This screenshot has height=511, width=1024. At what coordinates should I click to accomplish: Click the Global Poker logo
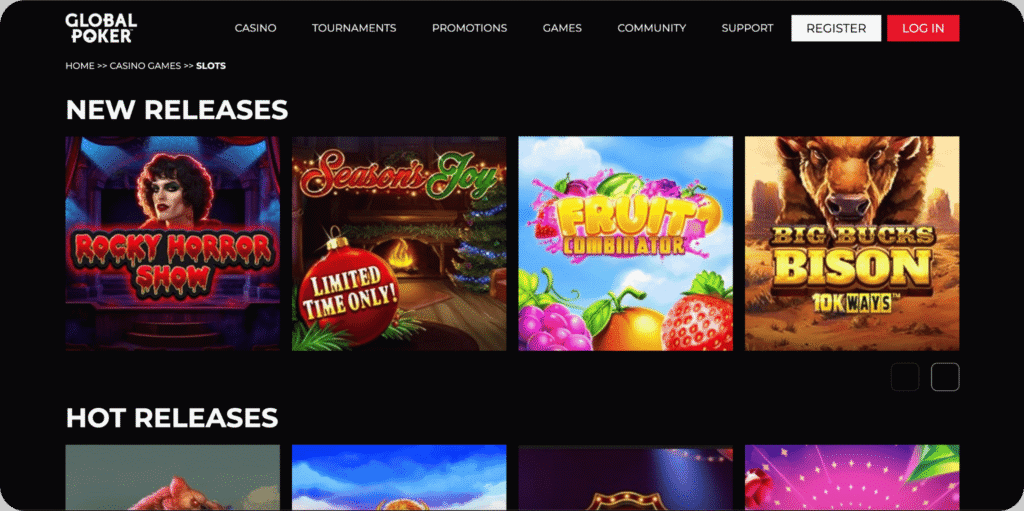tap(101, 28)
